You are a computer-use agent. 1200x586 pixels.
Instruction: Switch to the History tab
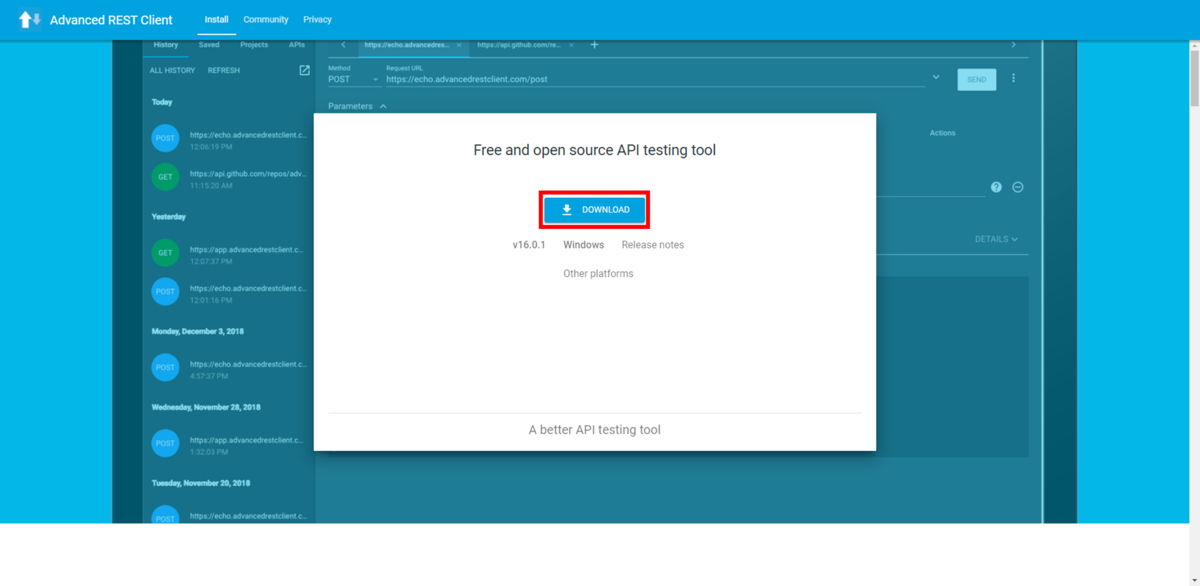click(166, 45)
